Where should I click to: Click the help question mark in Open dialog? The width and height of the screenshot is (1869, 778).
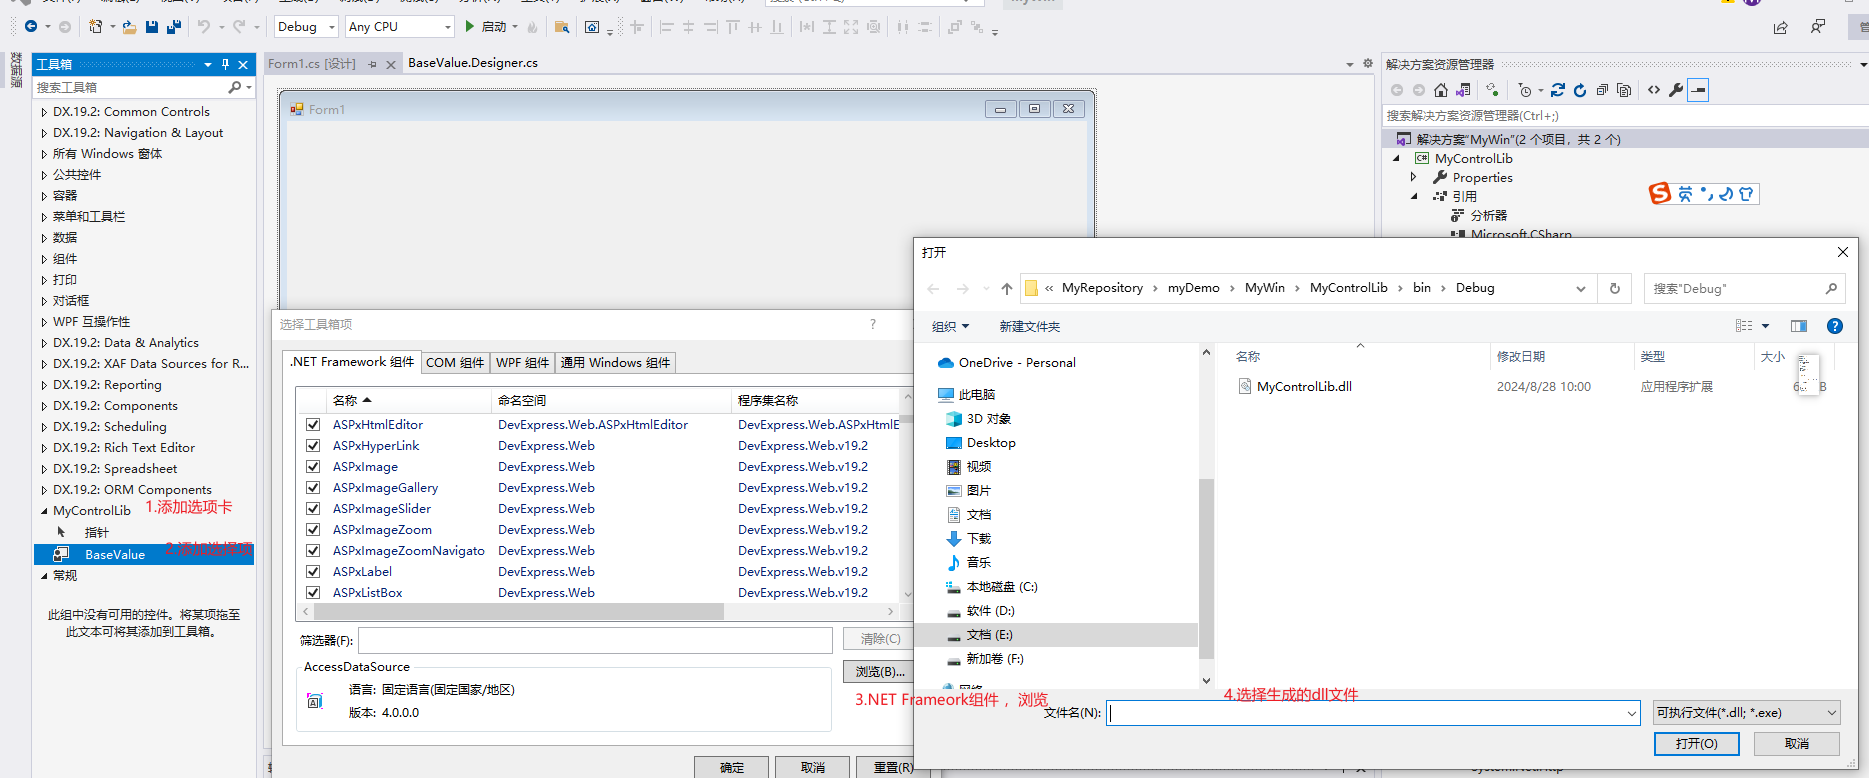[1834, 326]
